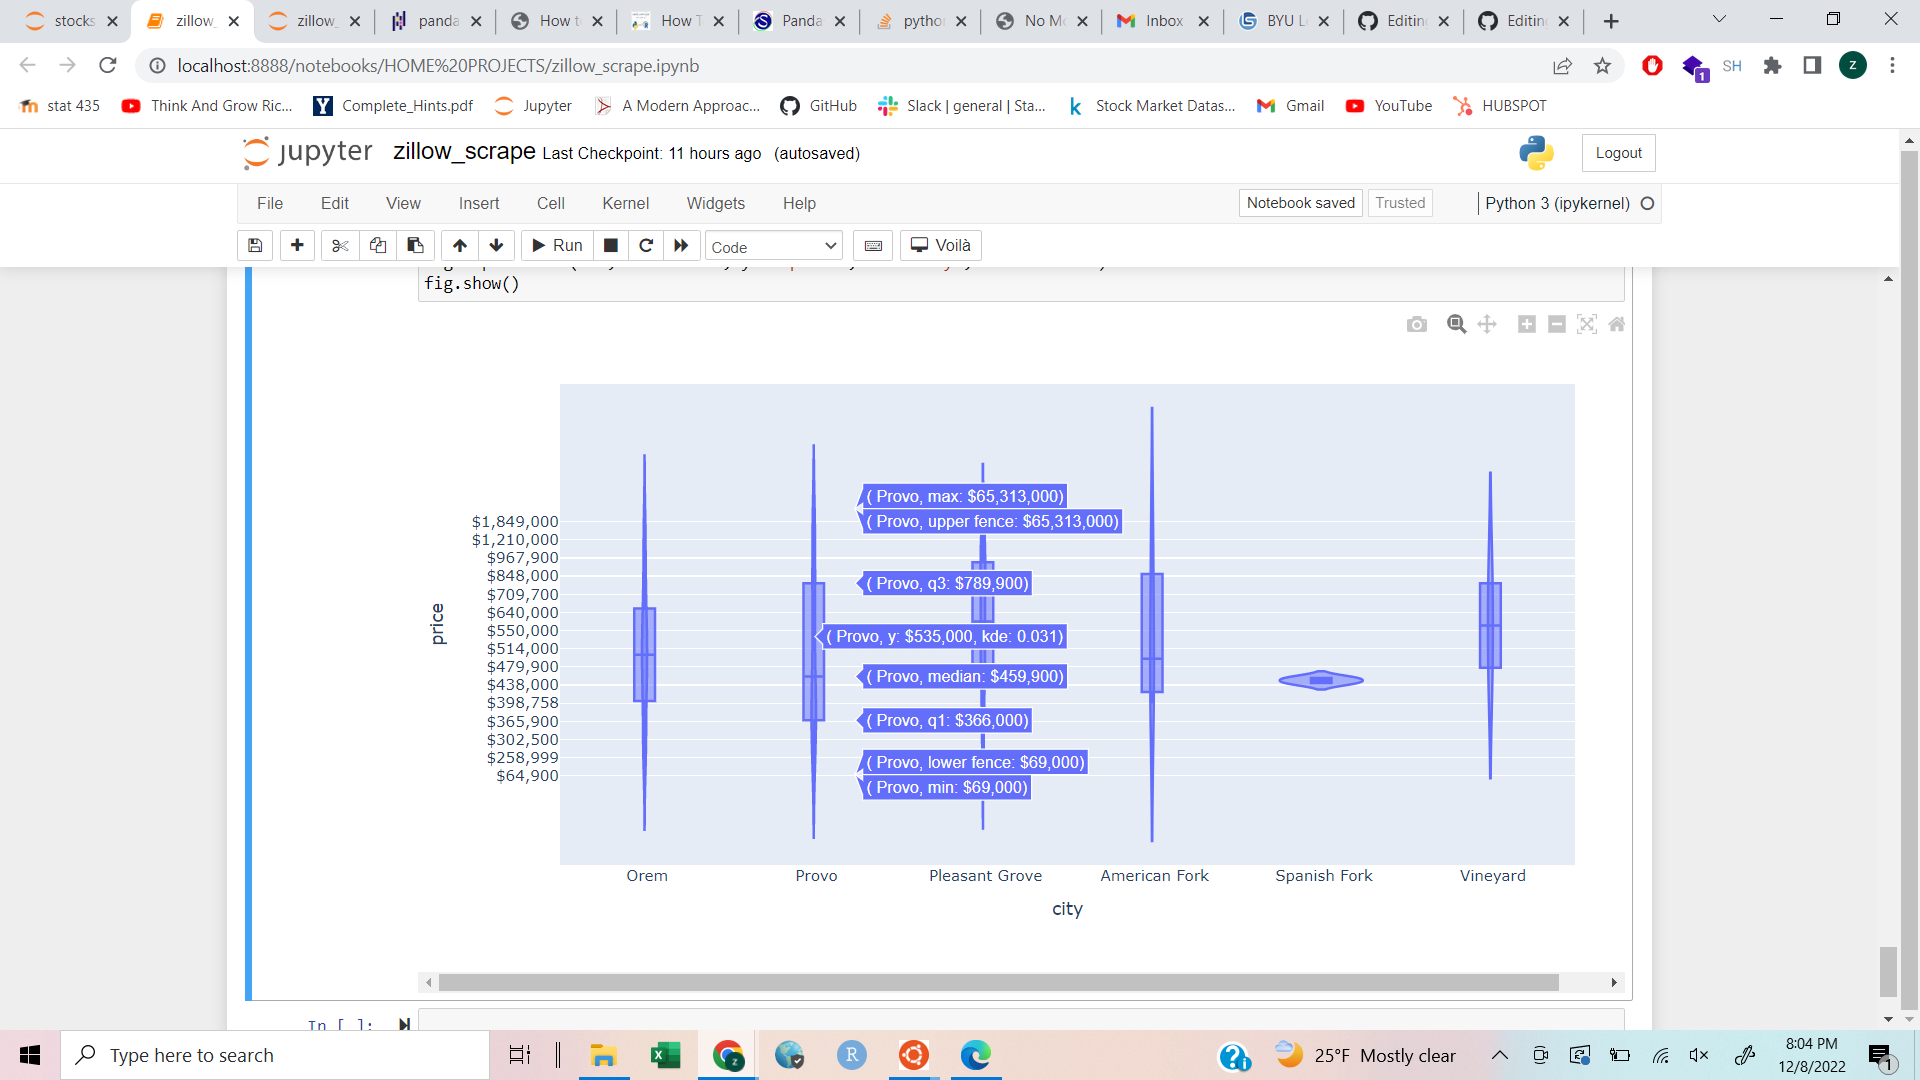This screenshot has width=1920, height=1080.
Task: Expand the cell type Code dropdown
Action: pos(773,247)
